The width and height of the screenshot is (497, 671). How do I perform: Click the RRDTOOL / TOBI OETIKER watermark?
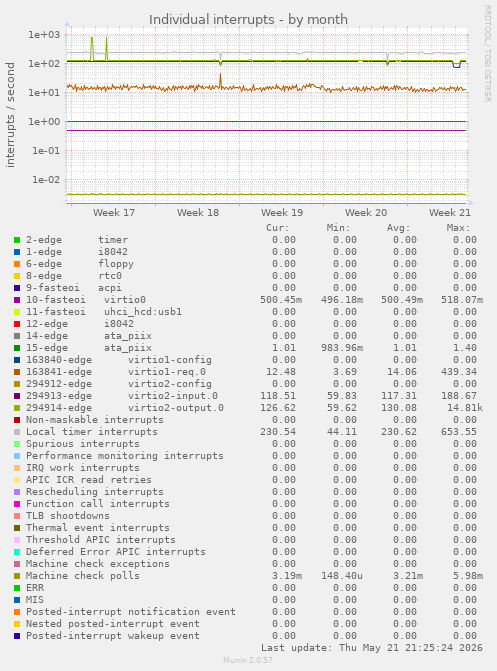[x=488, y=53]
